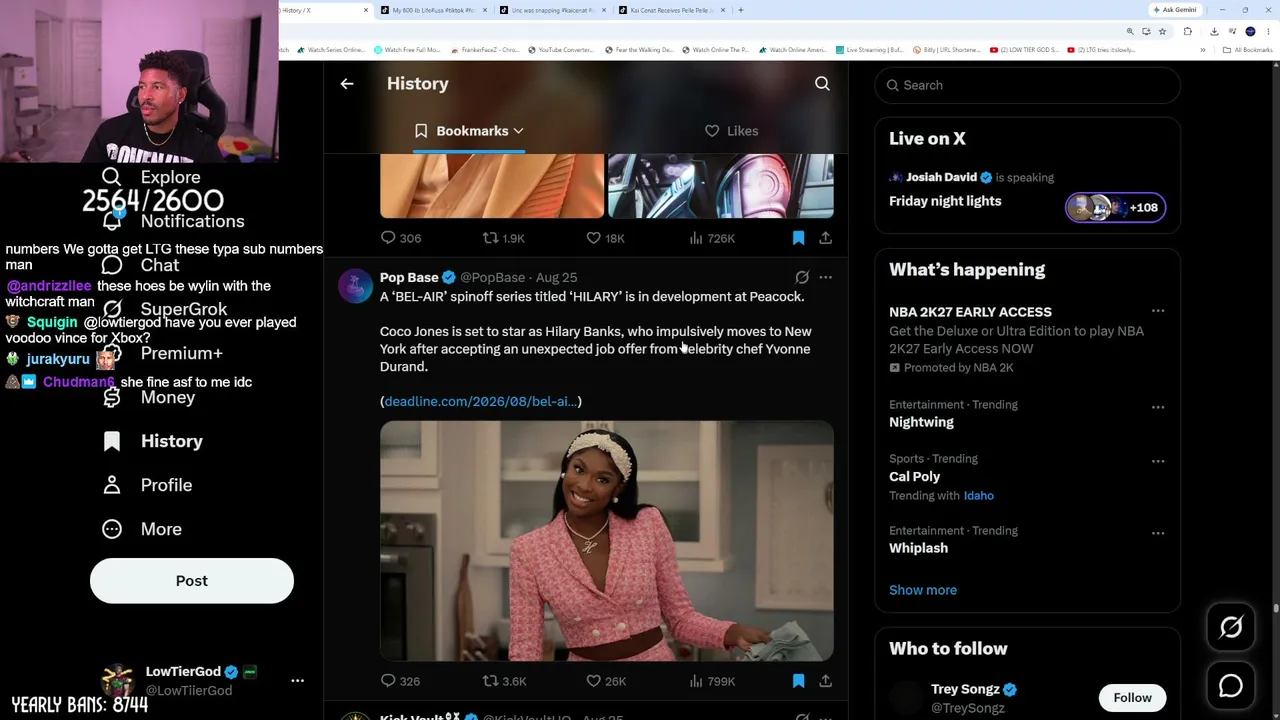The image size is (1280, 720).
Task: Share the post with 726K views
Action: (x=825, y=238)
